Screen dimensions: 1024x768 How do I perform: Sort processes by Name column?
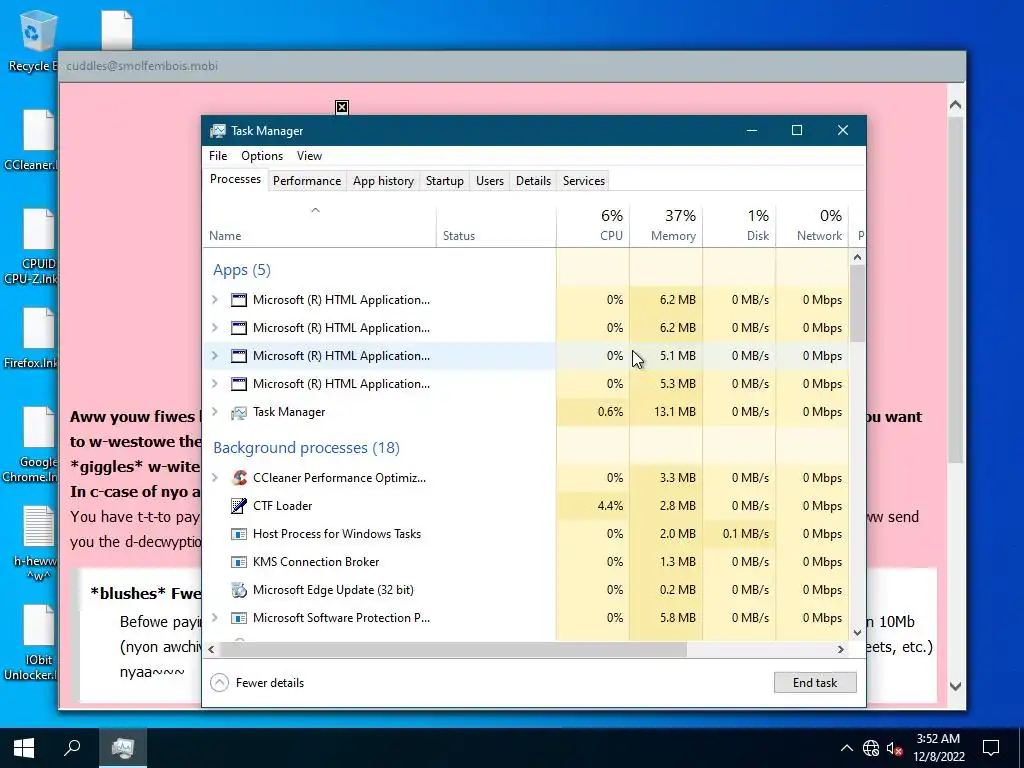[319, 226]
